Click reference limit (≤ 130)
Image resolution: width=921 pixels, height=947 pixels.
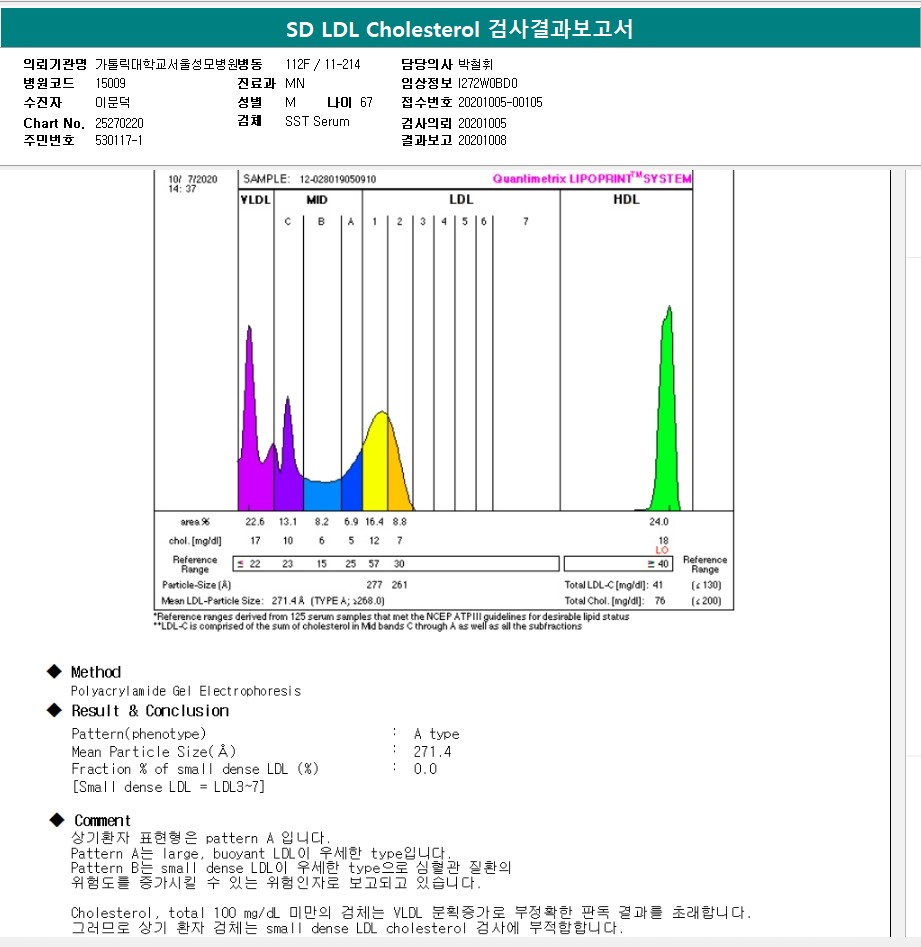point(706,585)
